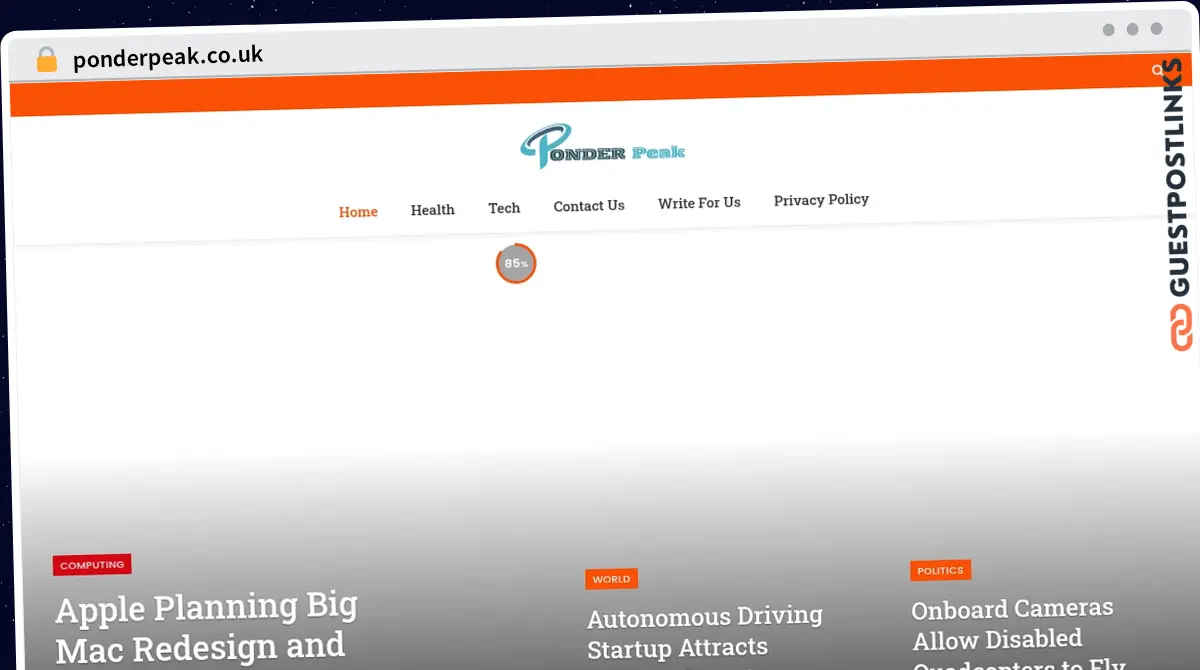Click the ponderpeak.co.uk address text
The image size is (1200, 670).
168,57
